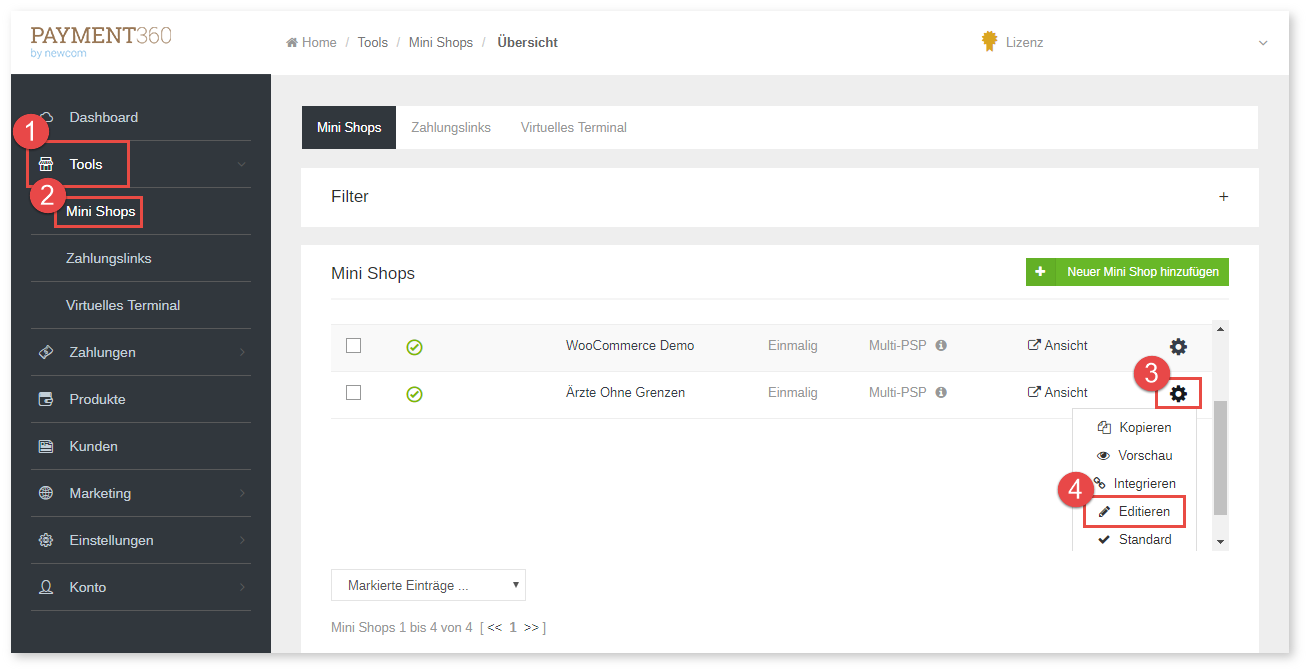This screenshot has width=1308, height=672.
Task: Open the Markierte Einträge dropdown
Action: tap(428, 585)
